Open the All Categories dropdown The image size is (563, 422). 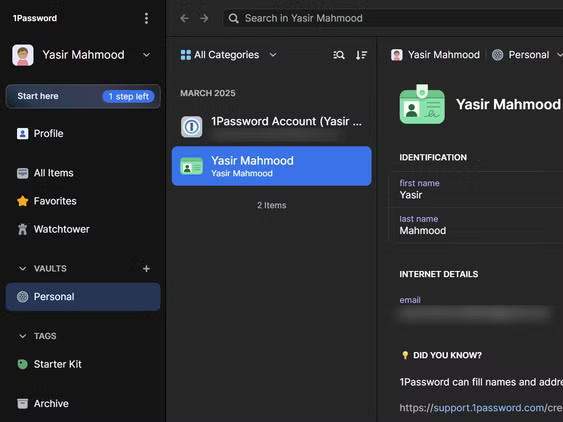pyautogui.click(x=229, y=55)
